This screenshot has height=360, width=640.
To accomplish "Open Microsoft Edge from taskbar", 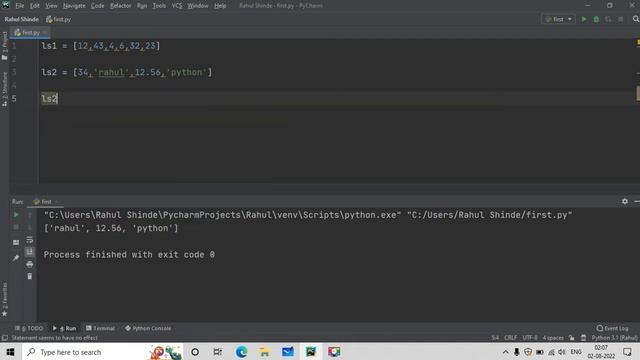I will (x=241, y=352).
